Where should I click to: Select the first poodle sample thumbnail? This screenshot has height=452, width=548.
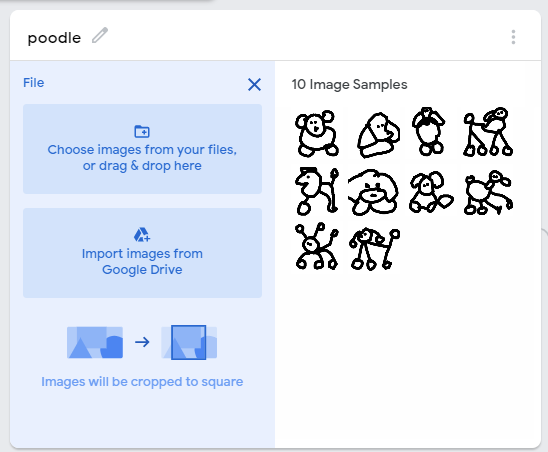pyautogui.click(x=317, y=133)
